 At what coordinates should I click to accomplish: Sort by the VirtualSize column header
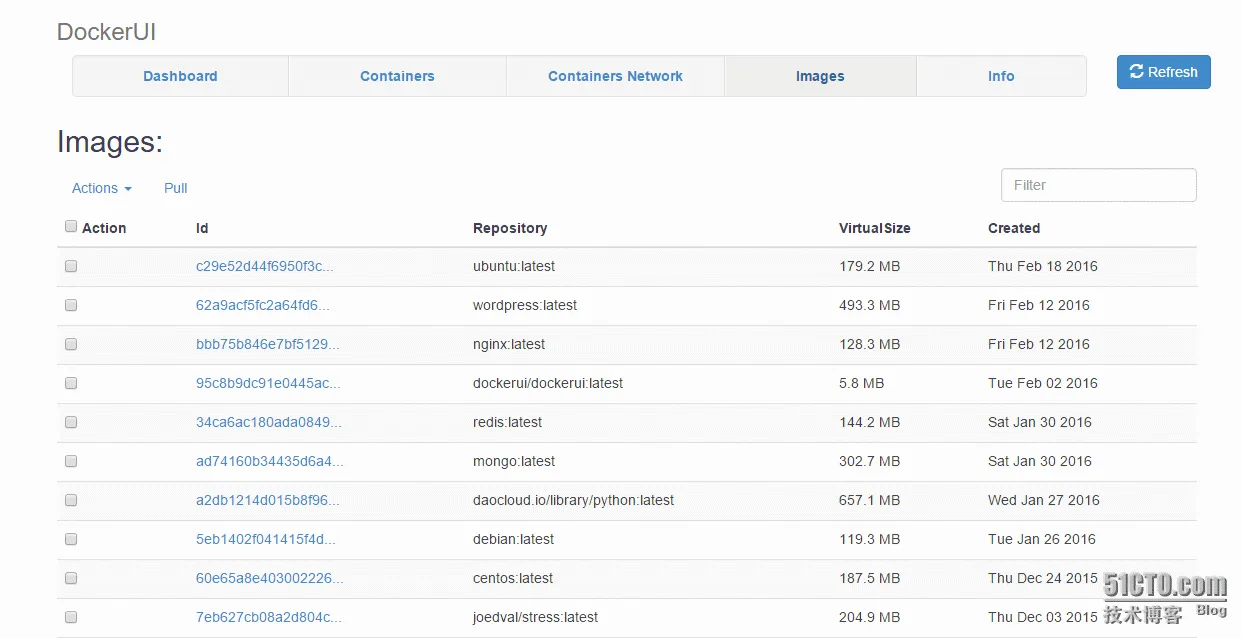[874, 228]
